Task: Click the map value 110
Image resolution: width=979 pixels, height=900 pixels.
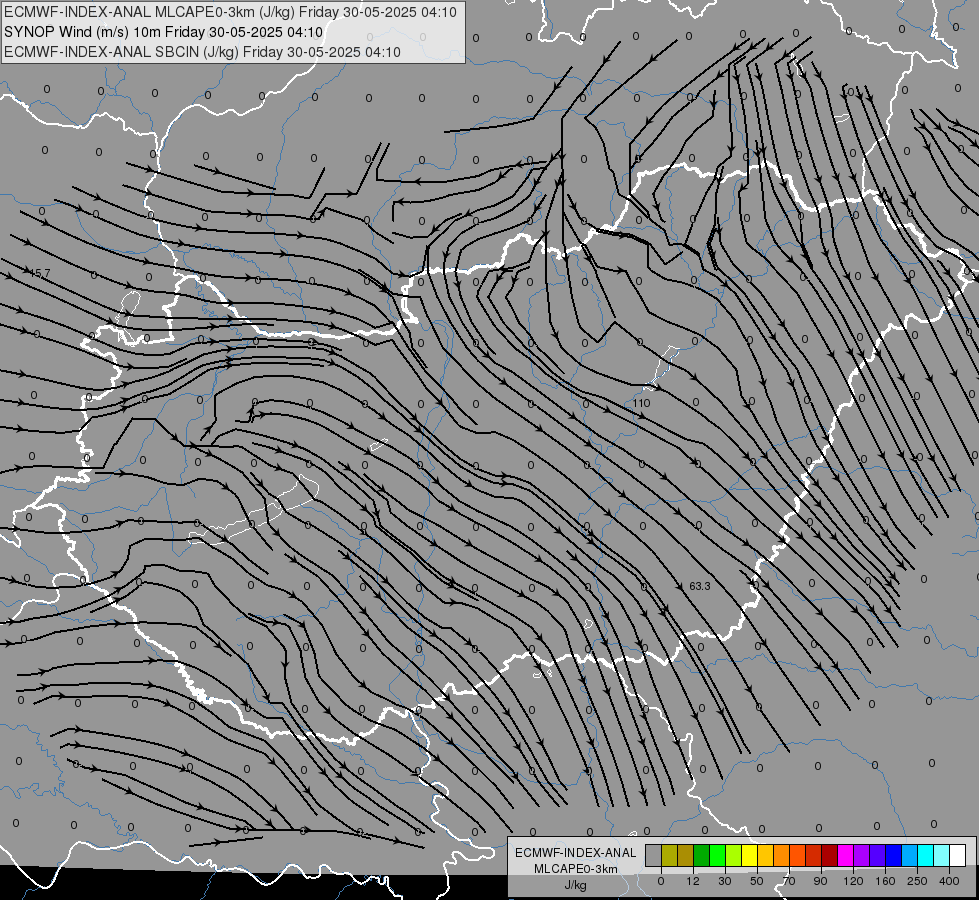Action: click(x=641, y=403)
